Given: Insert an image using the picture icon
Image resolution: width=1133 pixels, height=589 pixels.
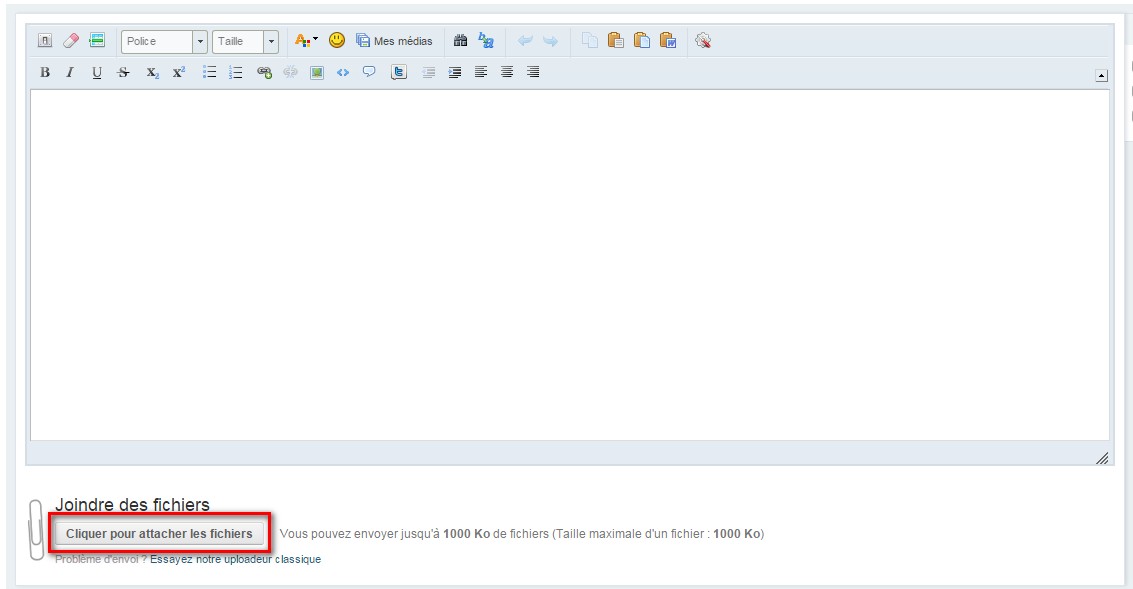Looking at the screenshot, I should (317, 72).
